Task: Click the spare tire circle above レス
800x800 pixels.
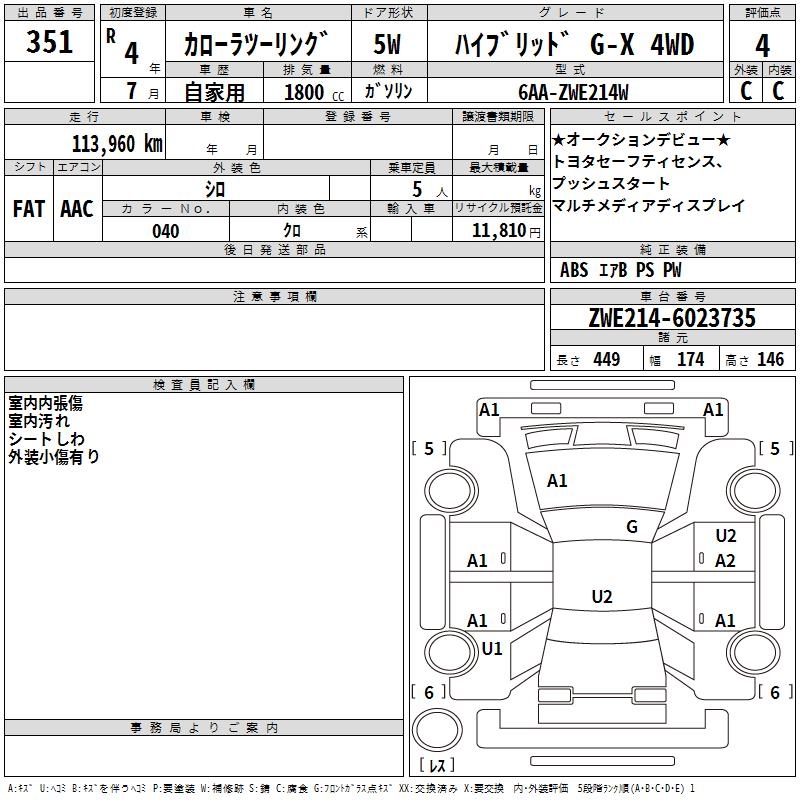Action: [x=437, y=730]
